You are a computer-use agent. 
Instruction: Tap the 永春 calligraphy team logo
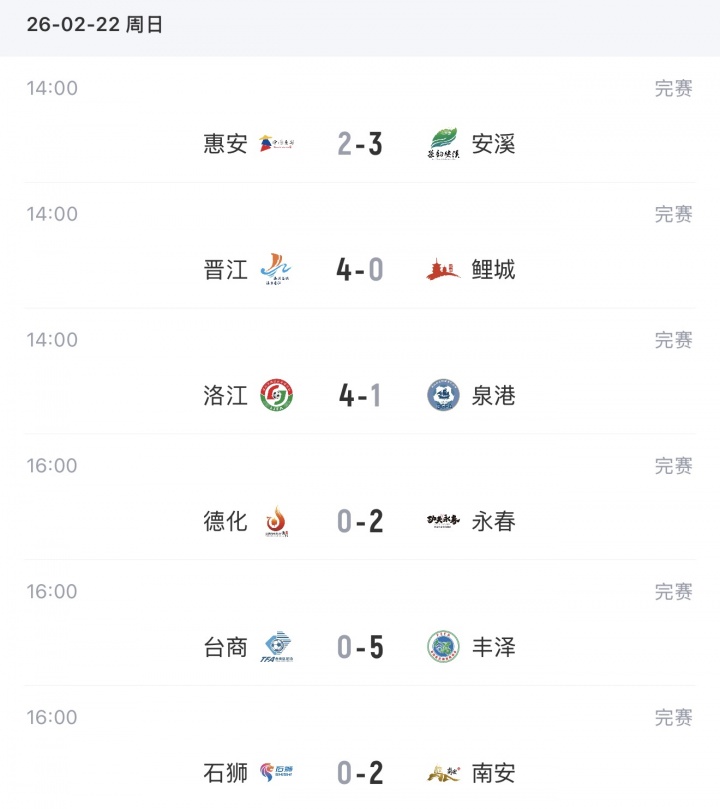tap(443, 521)
